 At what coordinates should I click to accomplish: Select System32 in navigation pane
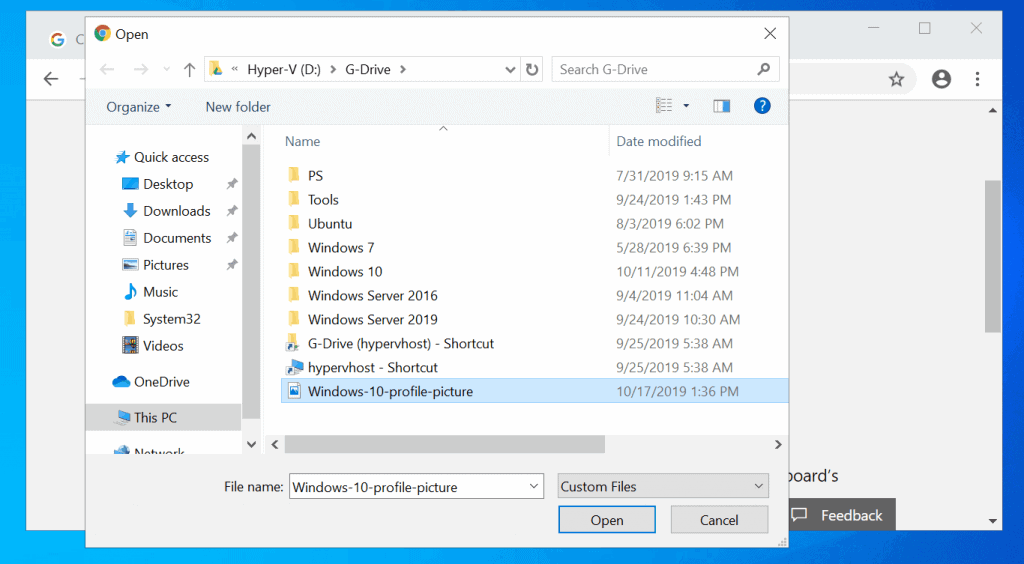pos(172,319)
